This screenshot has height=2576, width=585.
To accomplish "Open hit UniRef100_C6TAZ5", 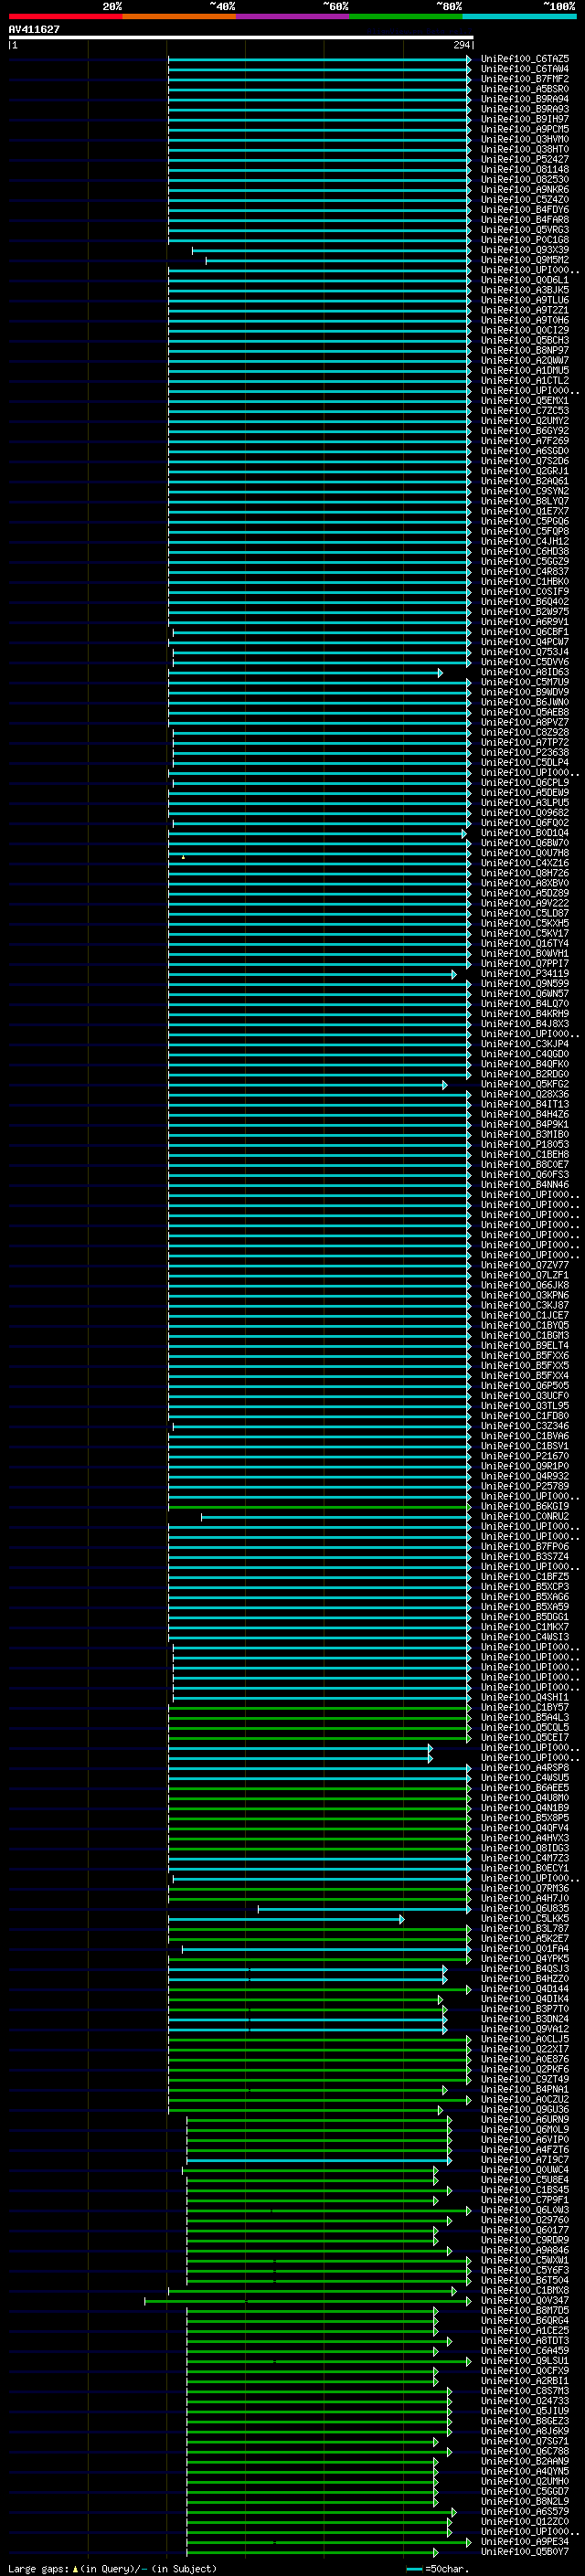I will click(x=525, y=59).
